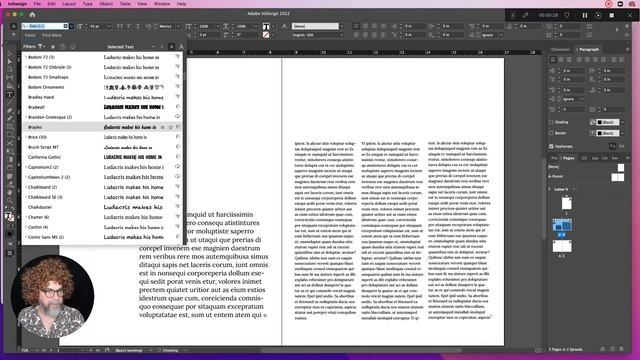Image resolution: width=640 pixels, height=360 pixels.
Task: Open the Selected Text sample dropdown
Action: click(x=153, y=47)
